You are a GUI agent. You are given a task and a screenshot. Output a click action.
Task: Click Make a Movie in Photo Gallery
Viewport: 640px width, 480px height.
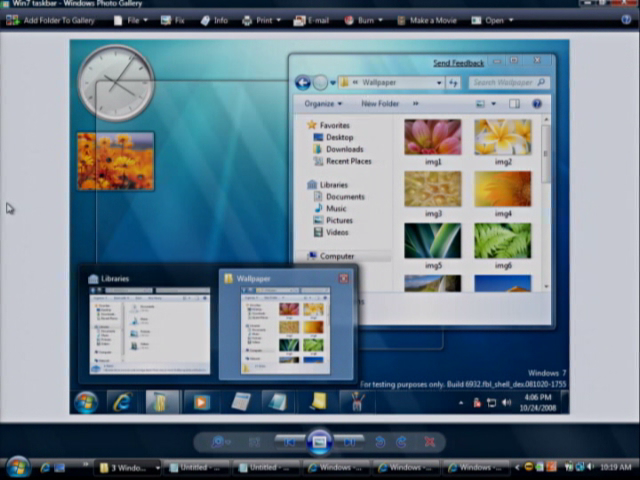click(x=427, y=20)
